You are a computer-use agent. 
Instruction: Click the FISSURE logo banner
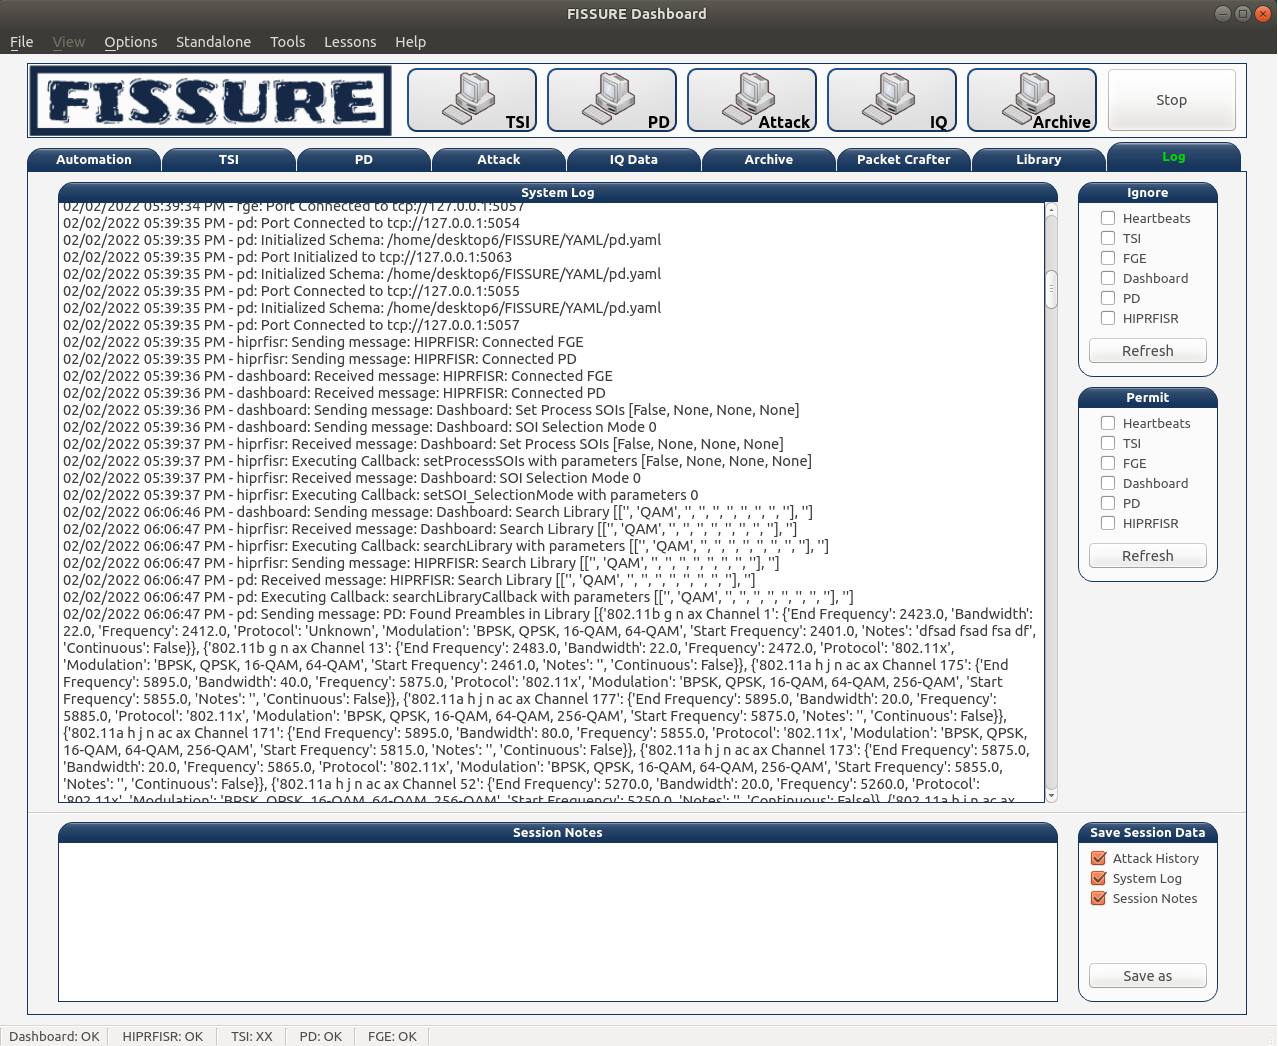pyautogui.click(x=211, y=101)
